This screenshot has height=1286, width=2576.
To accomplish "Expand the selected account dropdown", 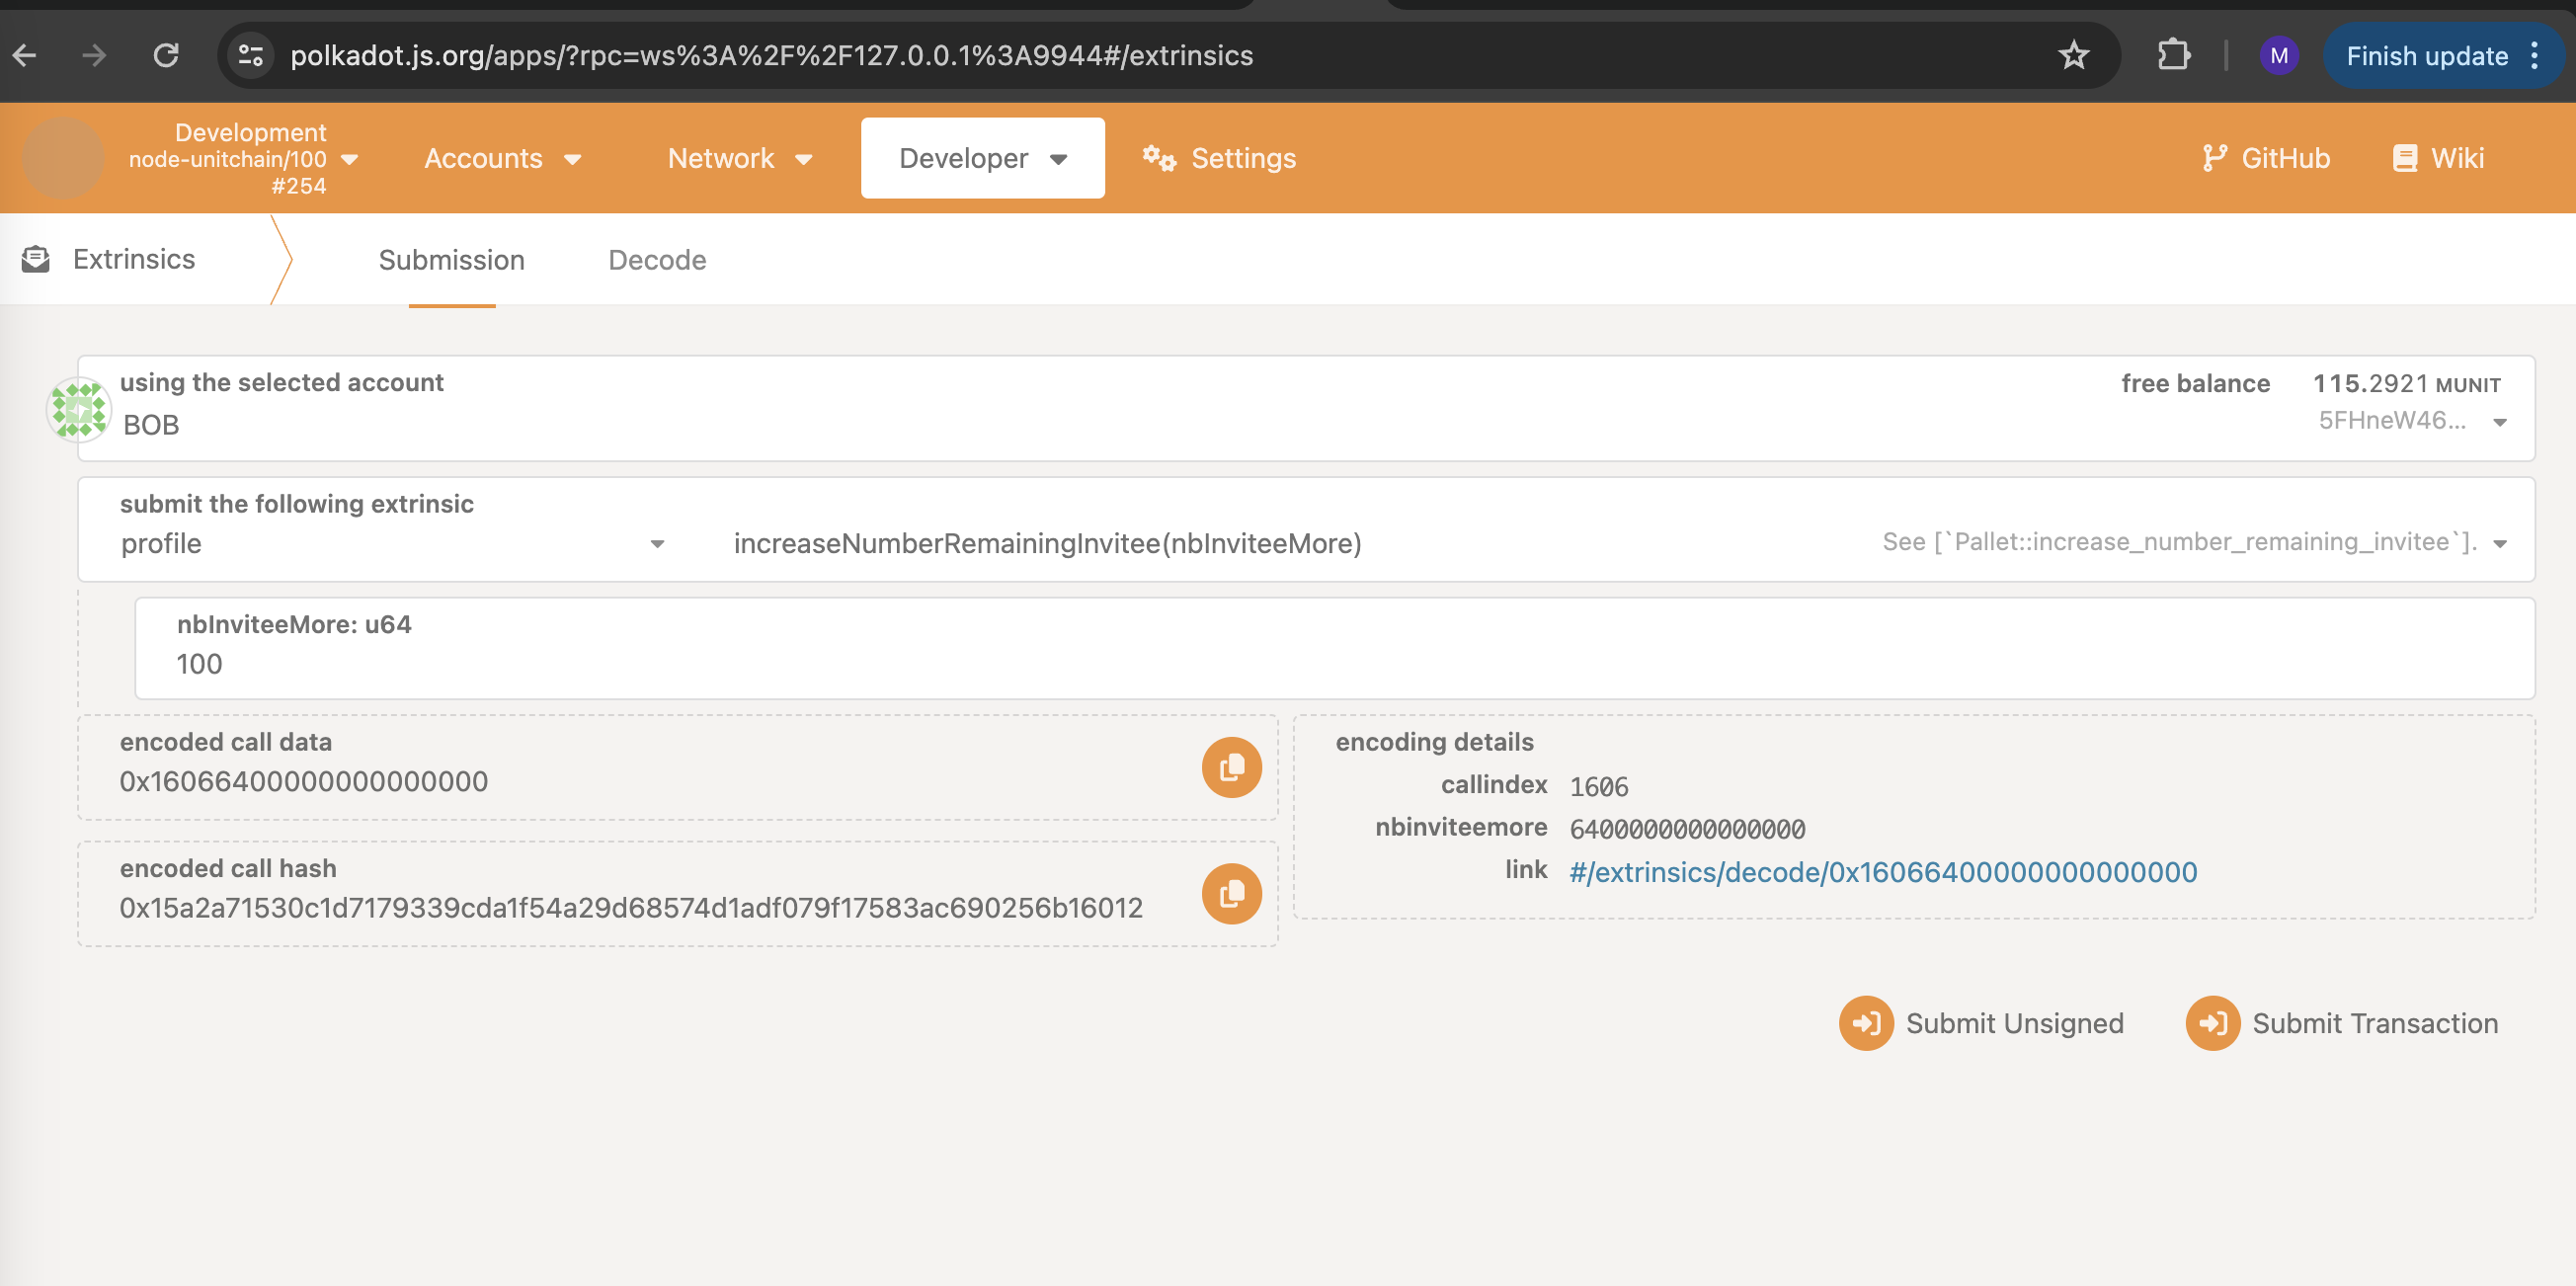I will click(2499, 422).
